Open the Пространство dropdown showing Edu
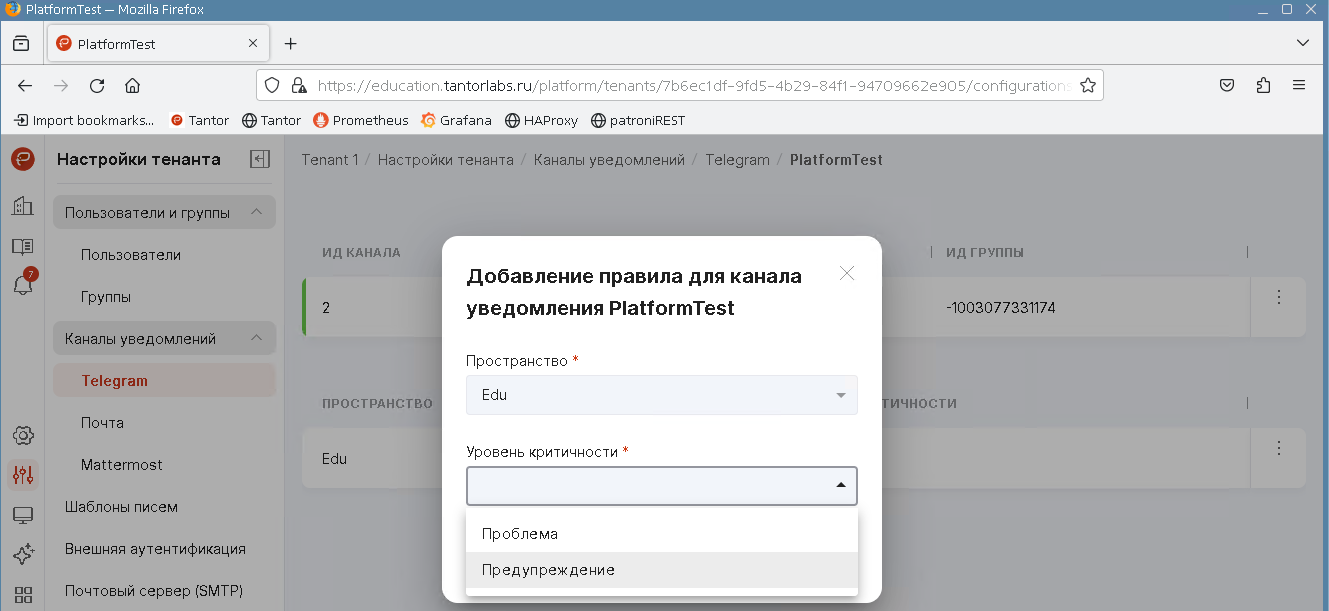Screen dimensions: 1329x611 [661, 395]
